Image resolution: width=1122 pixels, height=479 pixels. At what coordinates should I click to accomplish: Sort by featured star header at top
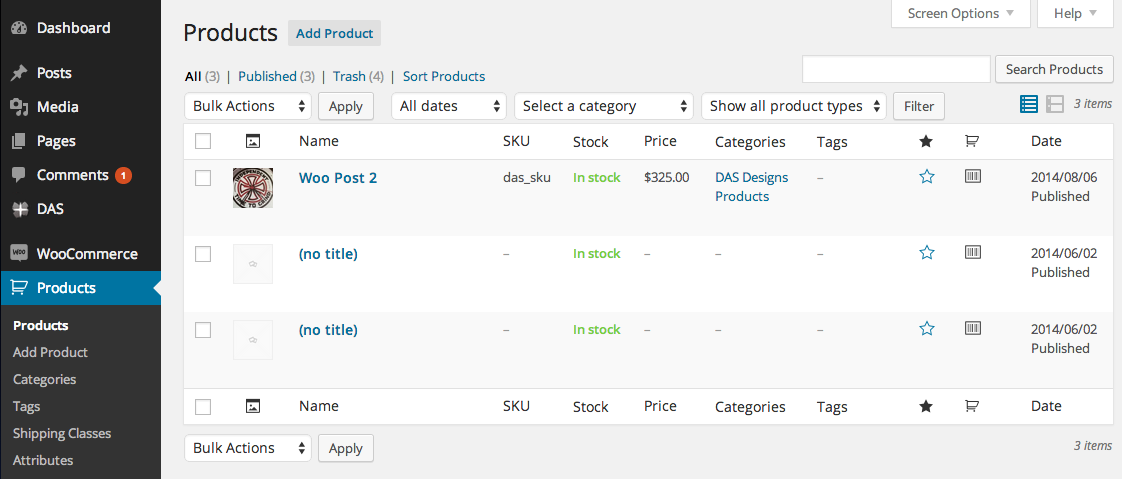point(926,142)
